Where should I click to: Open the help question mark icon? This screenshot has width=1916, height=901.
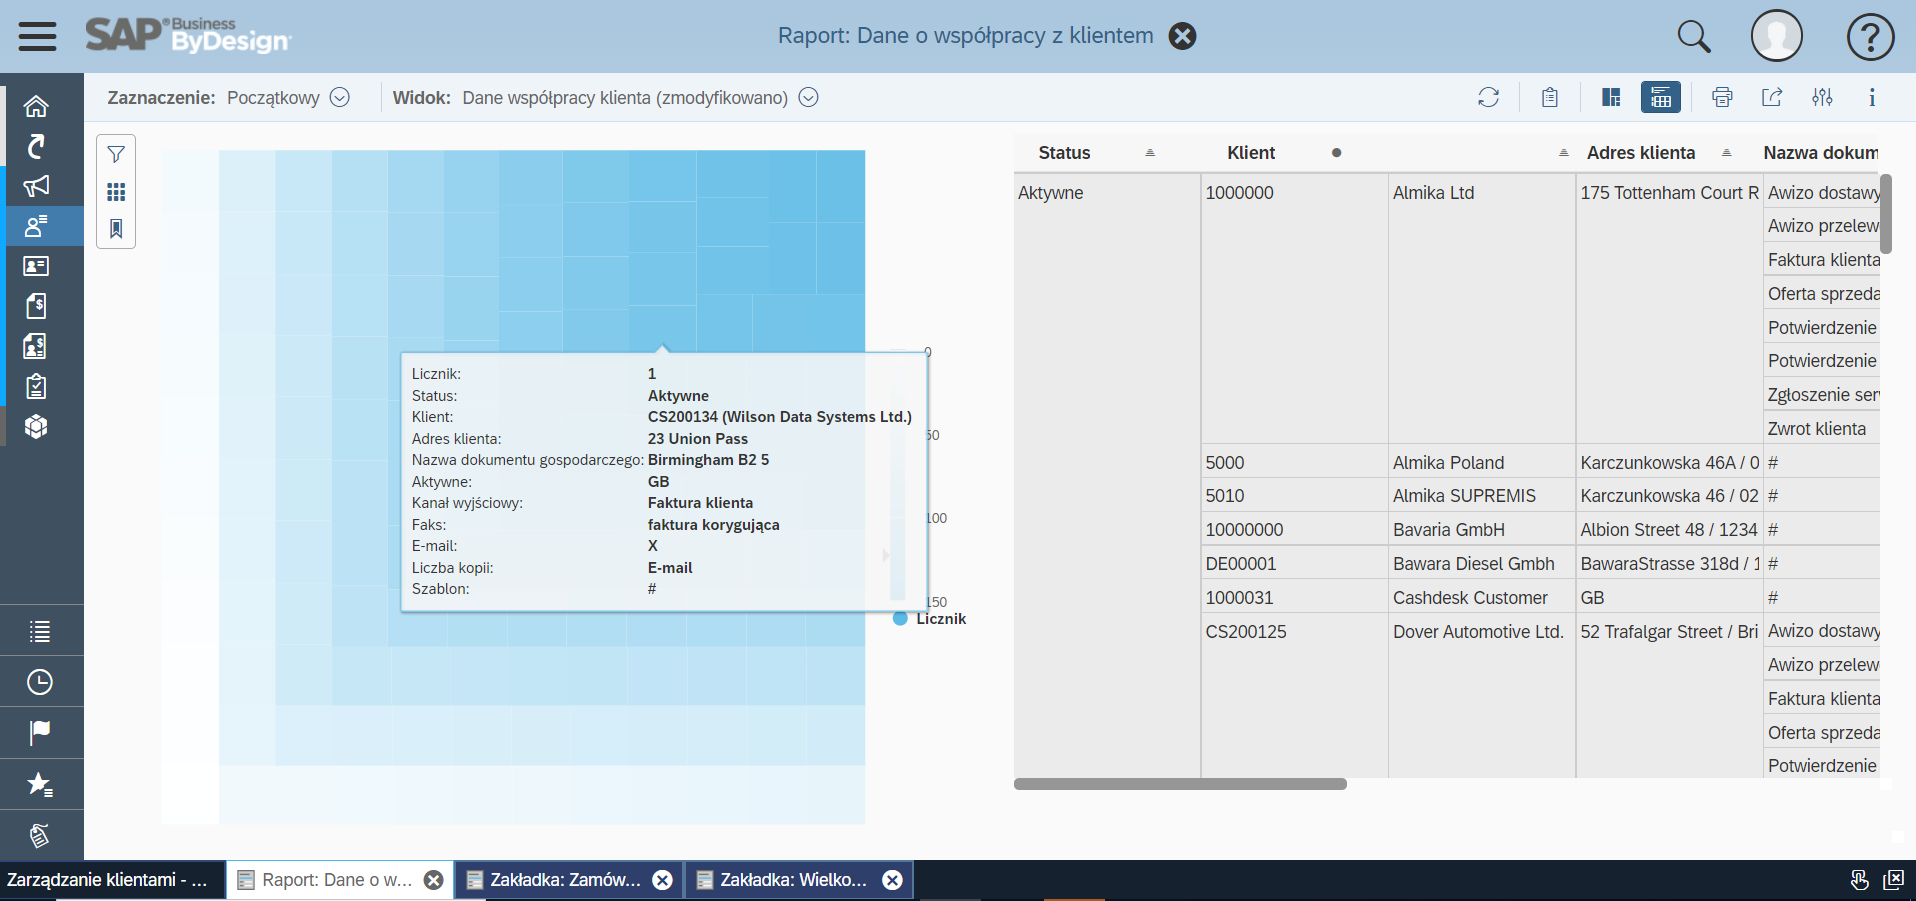[1870, 36]
